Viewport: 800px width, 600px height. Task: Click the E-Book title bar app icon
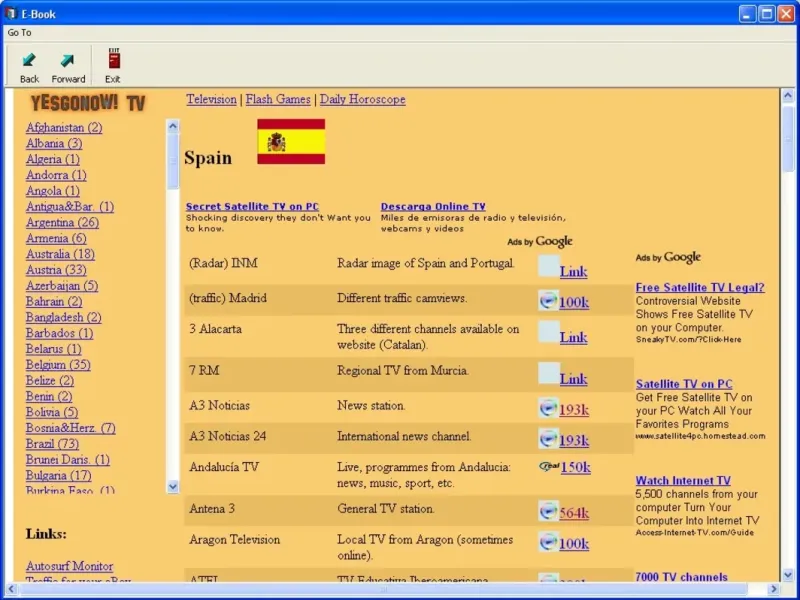coord(11,13)
